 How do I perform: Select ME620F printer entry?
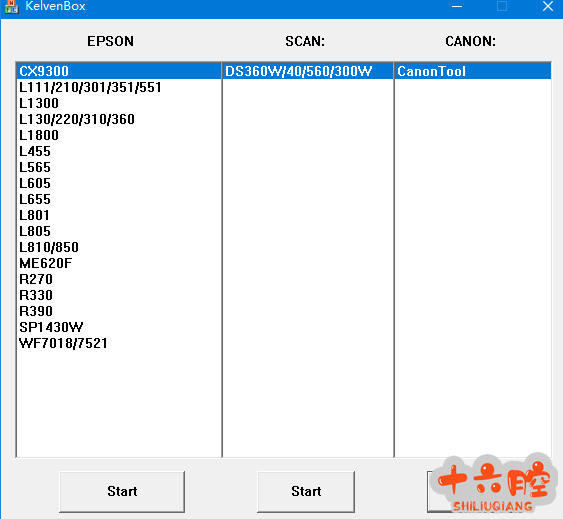click(x=119, y=263)
